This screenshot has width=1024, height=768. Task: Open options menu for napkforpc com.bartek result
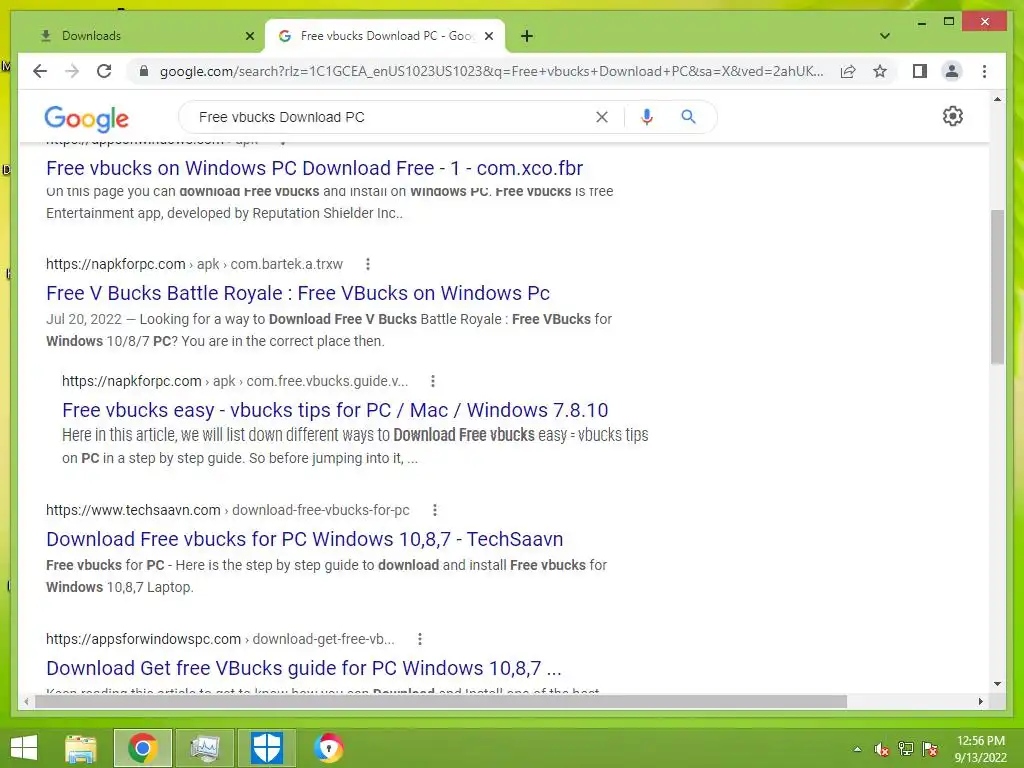click(x=368, y=264)
